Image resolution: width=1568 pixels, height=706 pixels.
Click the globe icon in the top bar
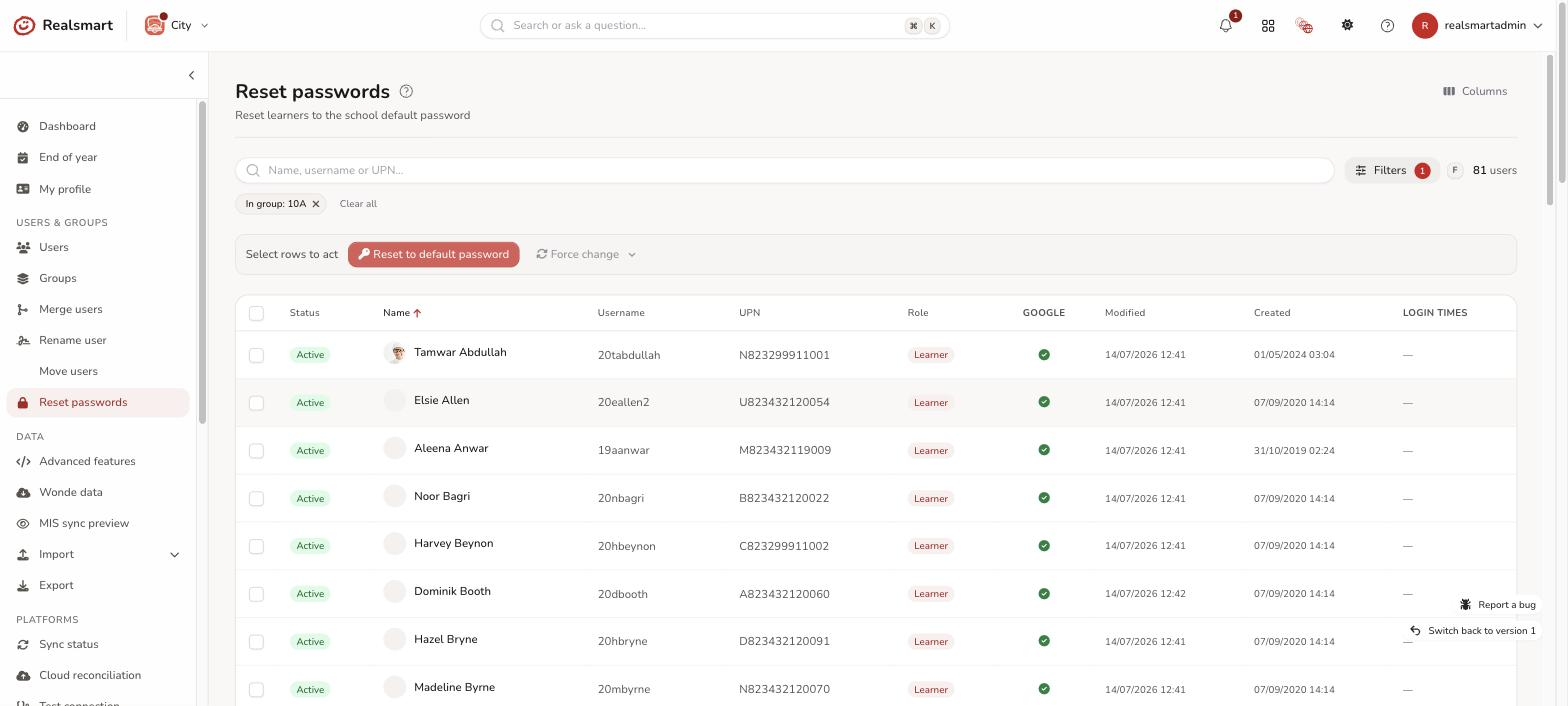[1304, 26]
